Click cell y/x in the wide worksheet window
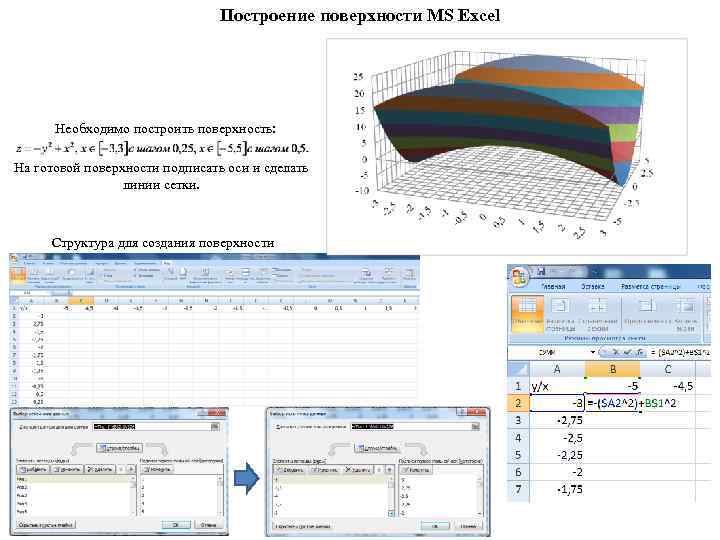The height and width of the screenshot is (540, 720). click(31, 308)
